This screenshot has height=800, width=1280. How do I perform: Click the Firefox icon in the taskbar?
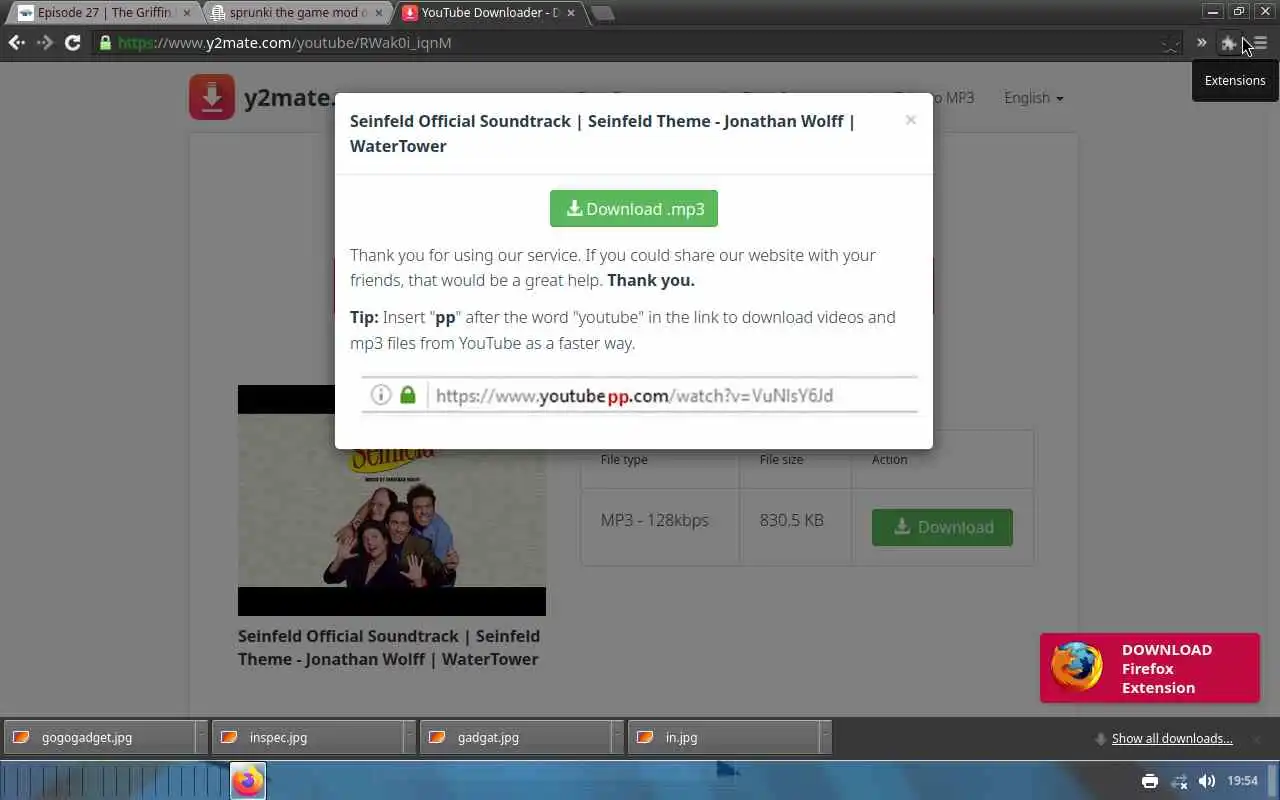pyautogui.click(x=248, y=781)
